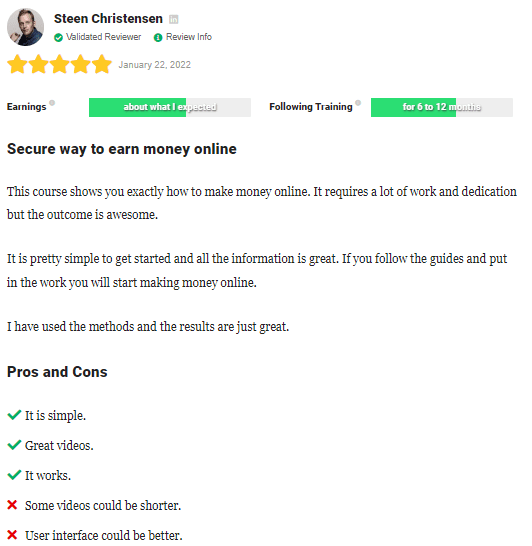The image size is (532, 546).
Task: Click the green checkmark beside It is simple
Action: tap(14, 415)
